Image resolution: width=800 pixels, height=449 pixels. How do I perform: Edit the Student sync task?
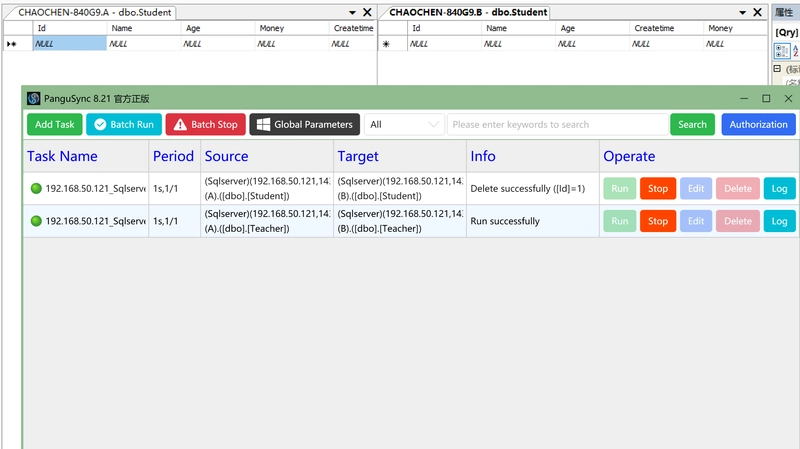(696, 188)
